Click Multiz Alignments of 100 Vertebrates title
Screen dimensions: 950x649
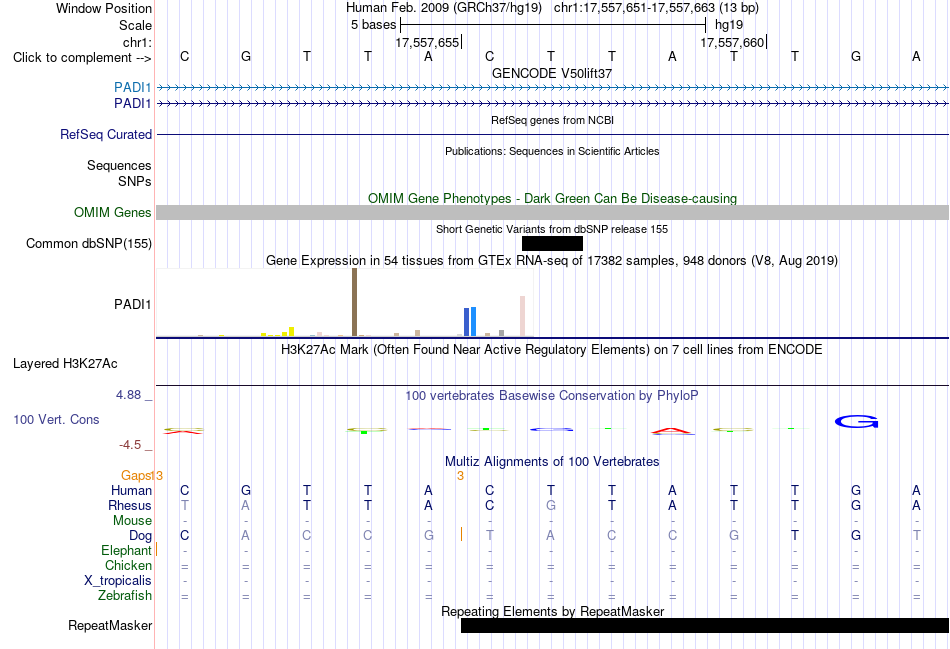[x=552, y=462]
